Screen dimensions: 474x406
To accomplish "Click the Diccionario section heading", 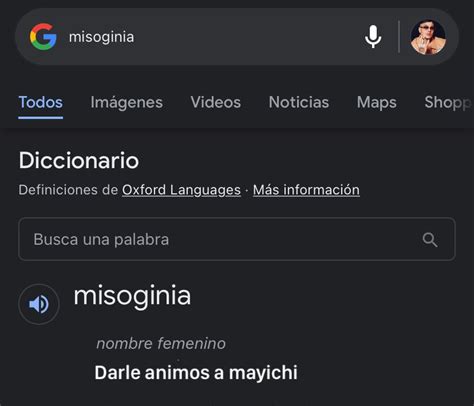I will [79, 160].
